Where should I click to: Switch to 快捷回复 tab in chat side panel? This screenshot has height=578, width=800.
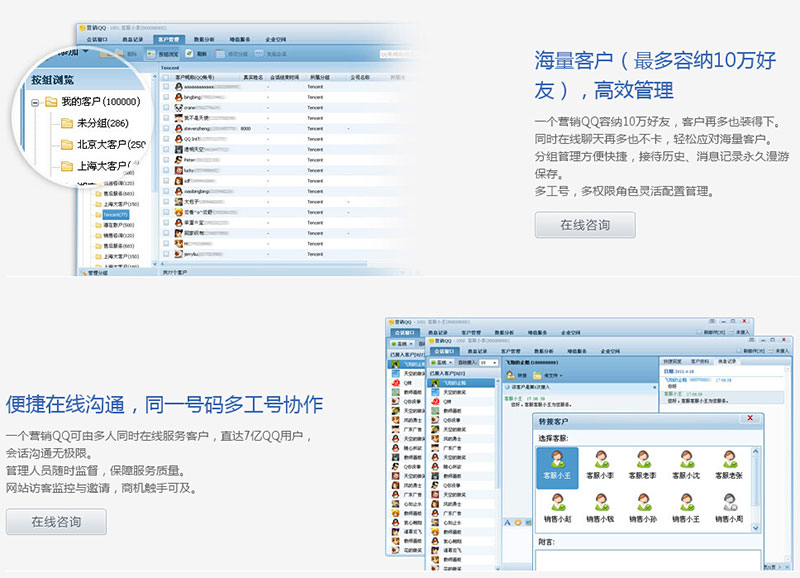672,361
